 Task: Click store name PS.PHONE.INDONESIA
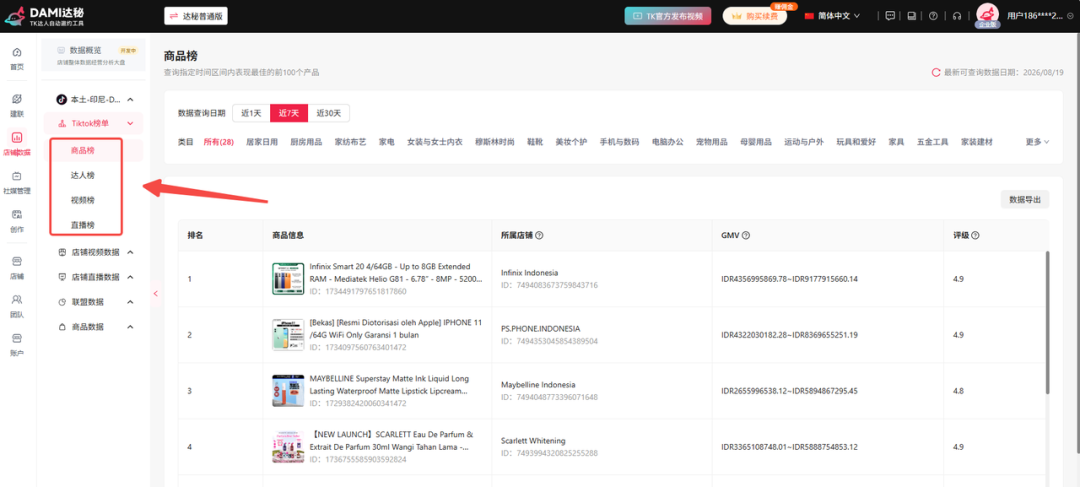click(541, 329)
